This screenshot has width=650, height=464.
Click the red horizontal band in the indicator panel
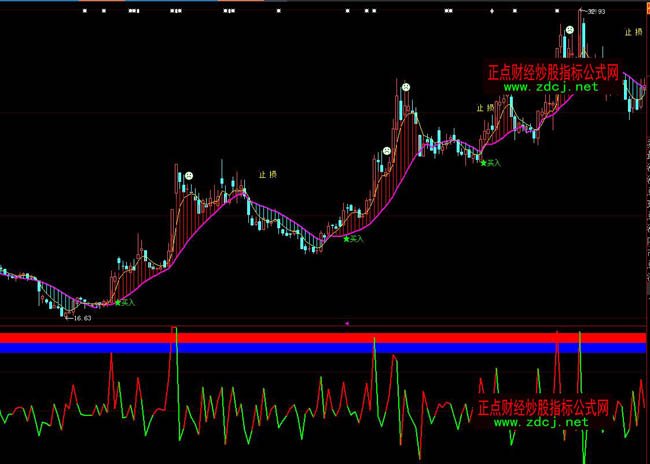click(x=300, y=338)
